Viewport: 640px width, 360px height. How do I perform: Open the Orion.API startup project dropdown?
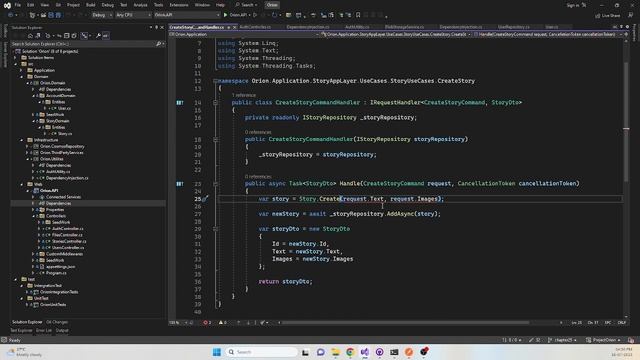(187, 15)
